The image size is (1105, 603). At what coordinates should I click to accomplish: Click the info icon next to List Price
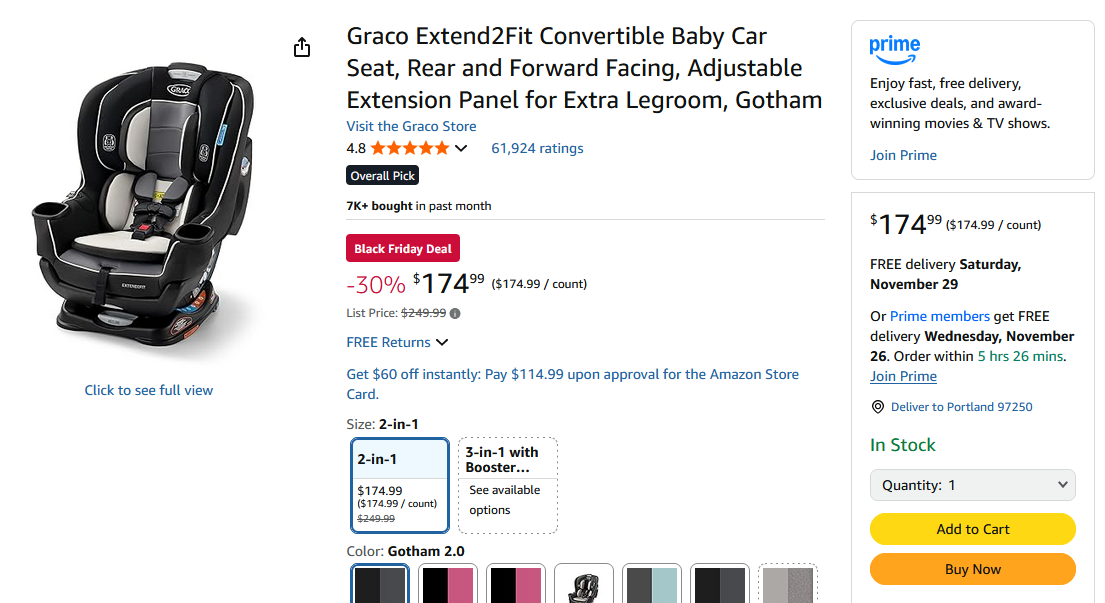[455, 313]
